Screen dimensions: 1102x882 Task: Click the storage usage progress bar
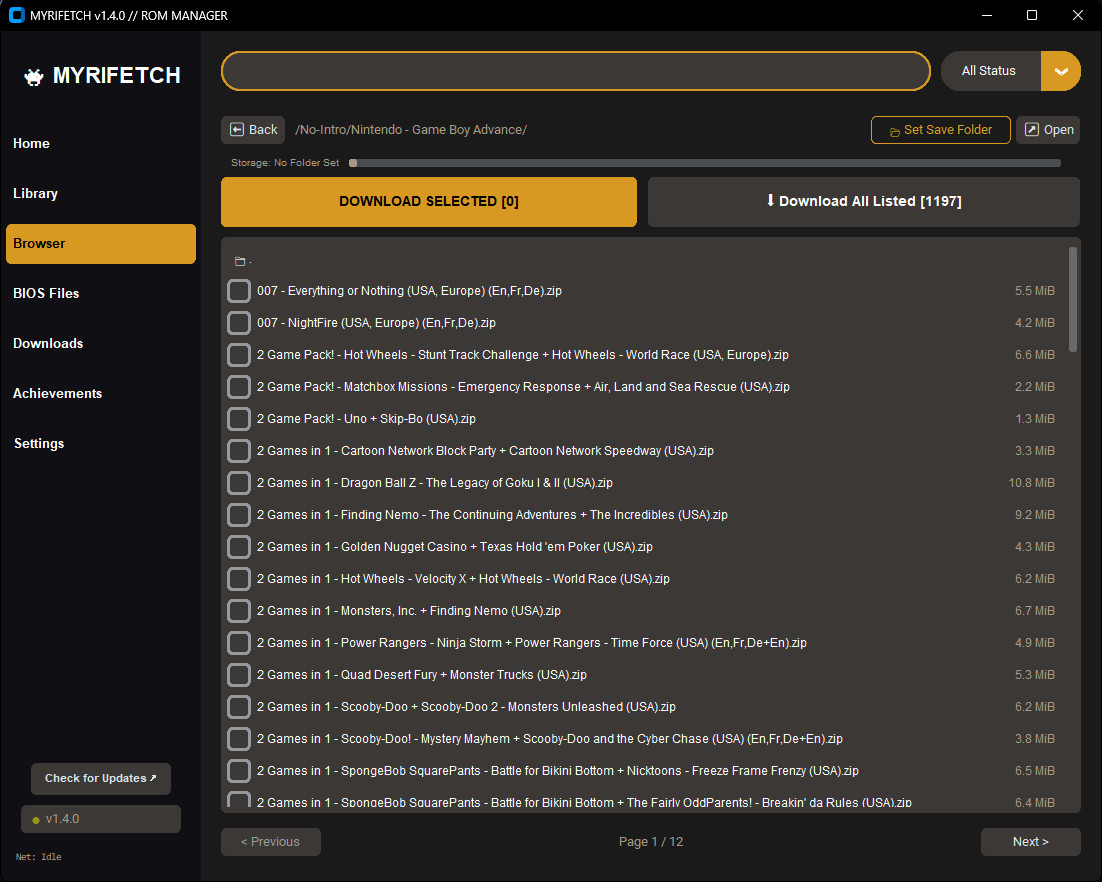click(705, 163)
